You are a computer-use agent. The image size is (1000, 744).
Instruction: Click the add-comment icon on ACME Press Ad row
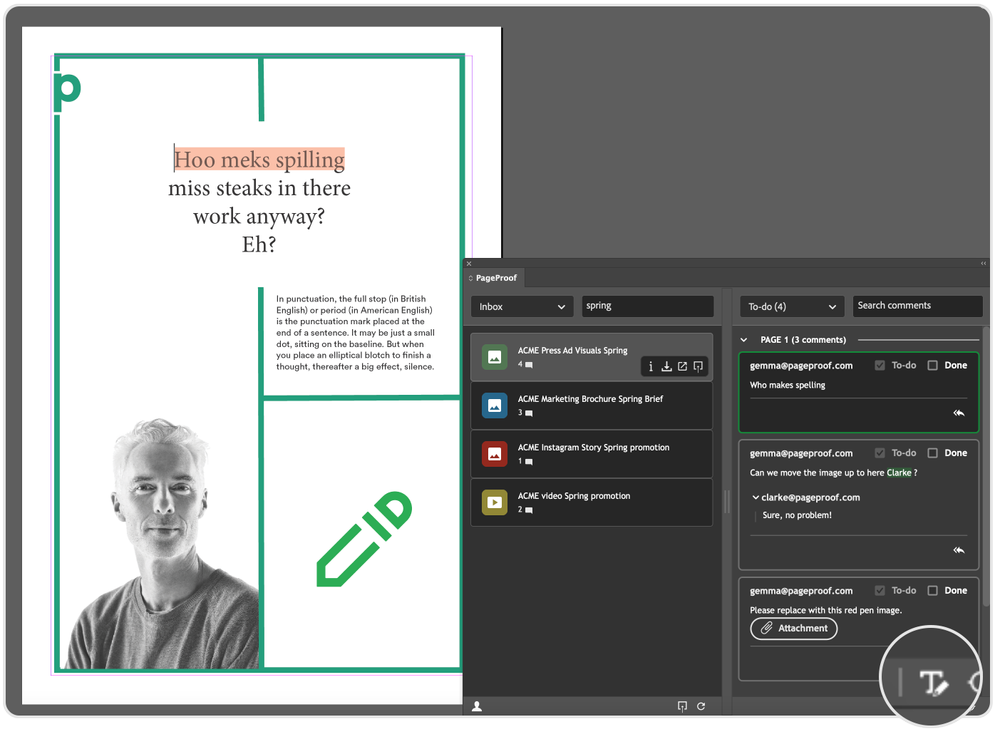point(698,367)
